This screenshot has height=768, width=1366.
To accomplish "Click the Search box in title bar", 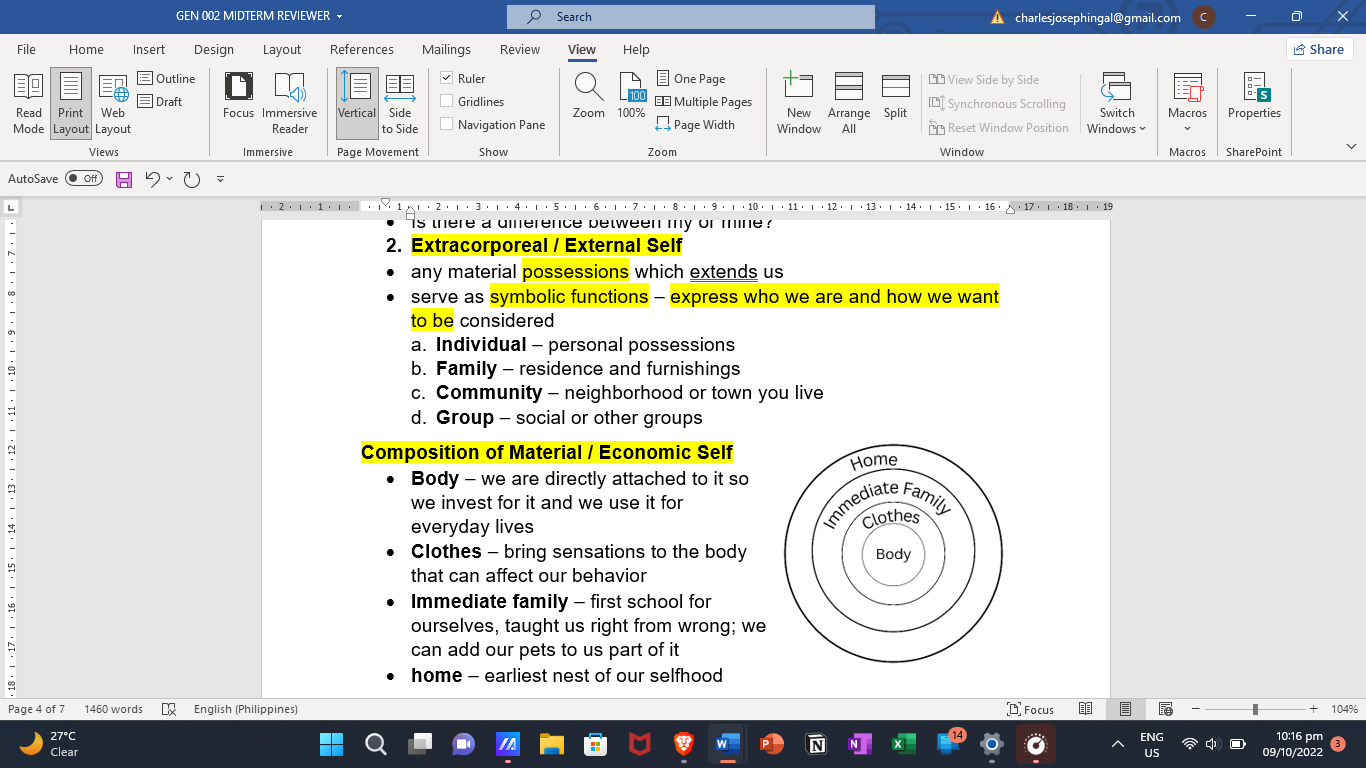I will pos(691,17).
